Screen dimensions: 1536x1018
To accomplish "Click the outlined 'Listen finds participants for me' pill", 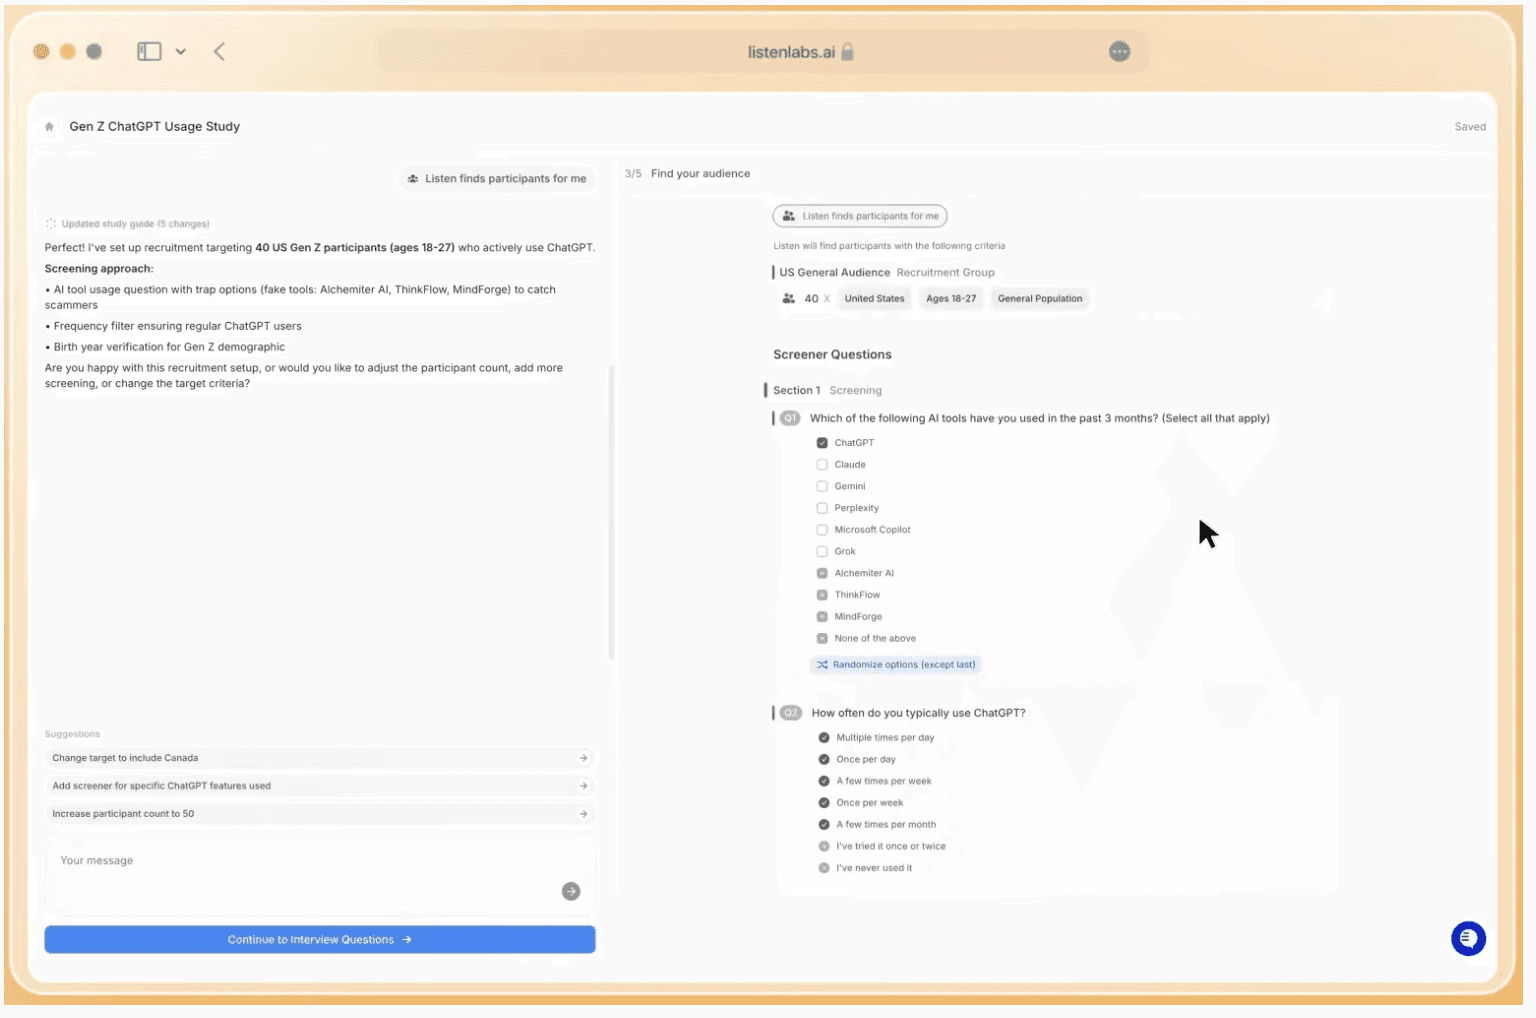I will click(860, 216).
